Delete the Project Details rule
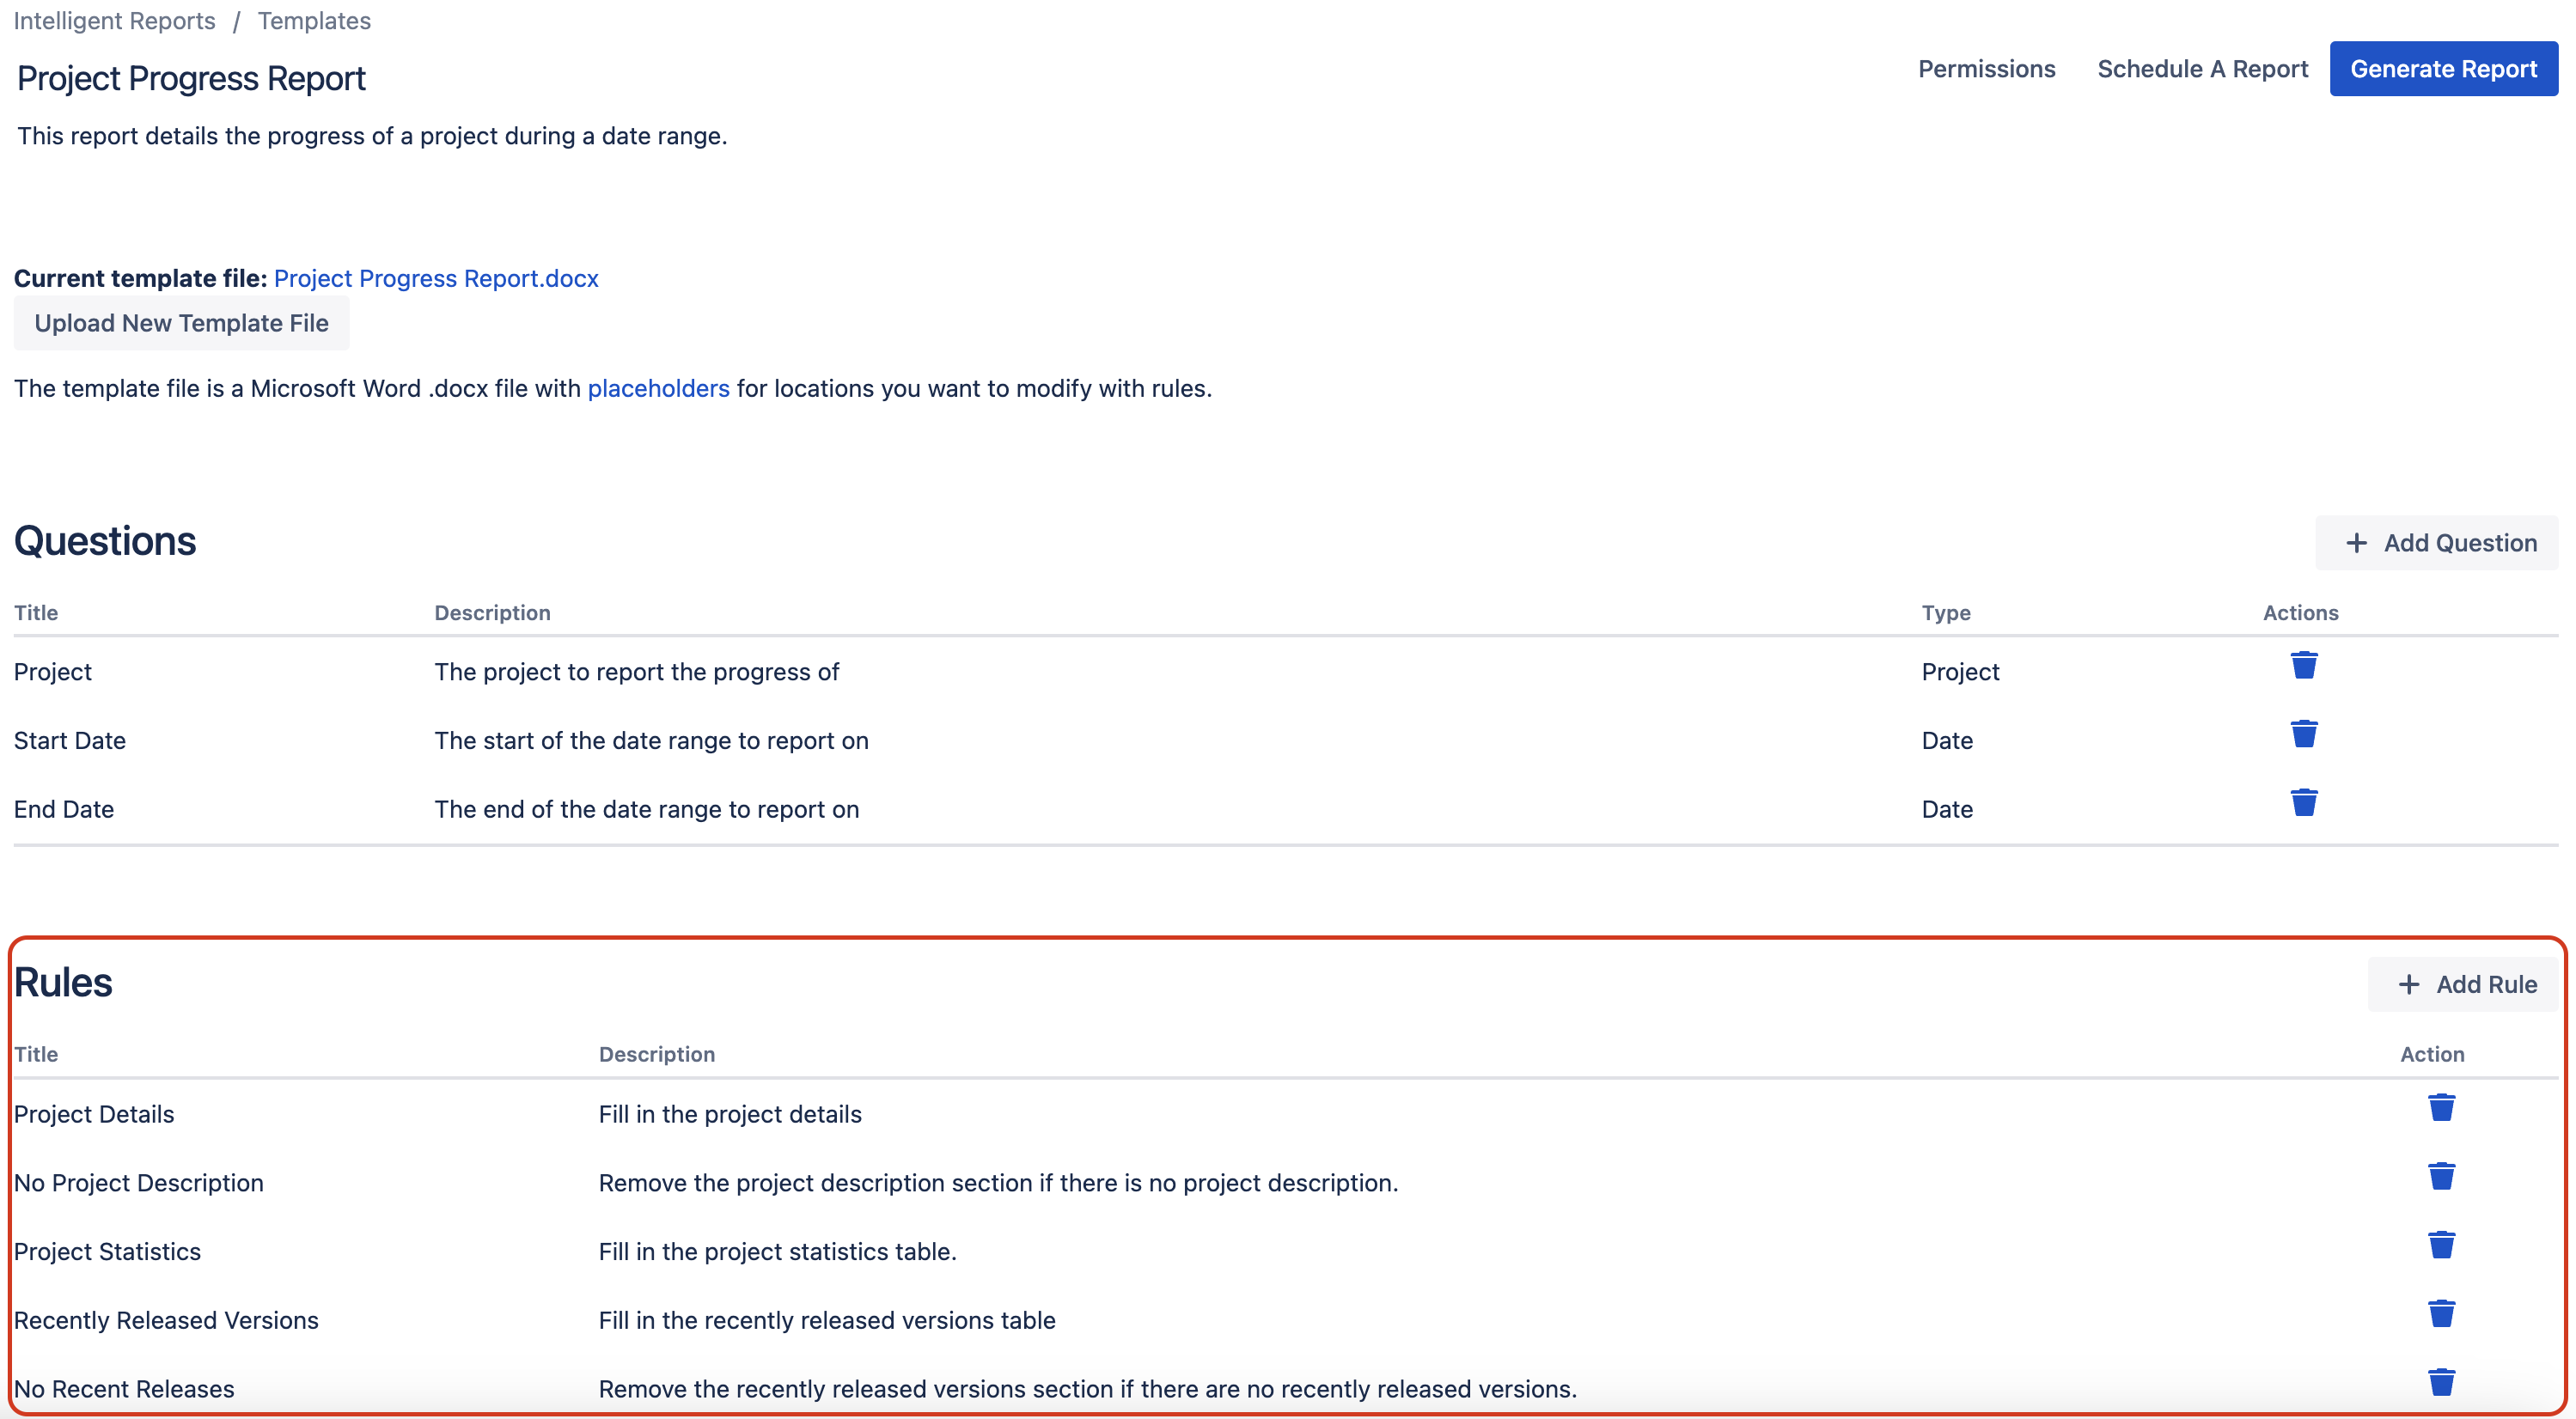Image resolution: width=2576 pixels, height=1419 pixels. [2441, 1108]
